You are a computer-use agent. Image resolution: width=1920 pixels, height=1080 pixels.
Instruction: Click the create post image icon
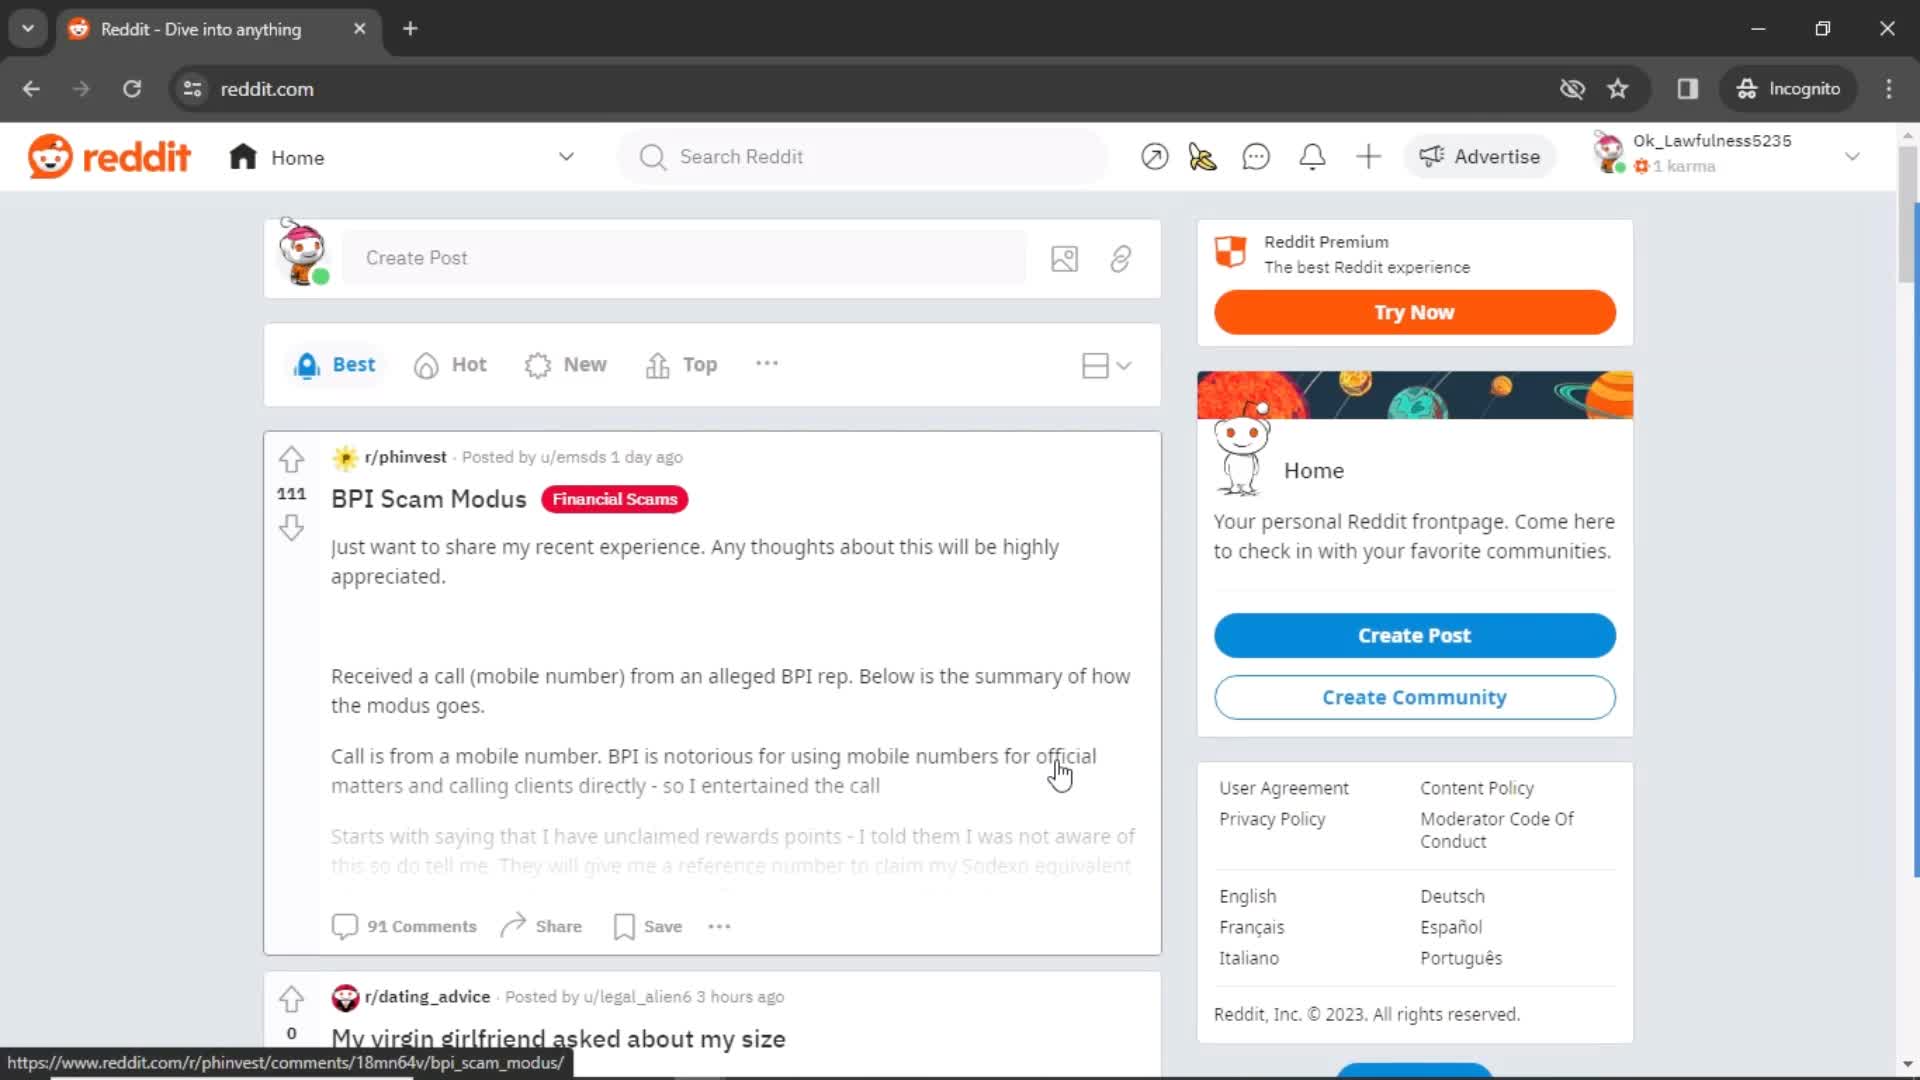[x=1065, y=257]
